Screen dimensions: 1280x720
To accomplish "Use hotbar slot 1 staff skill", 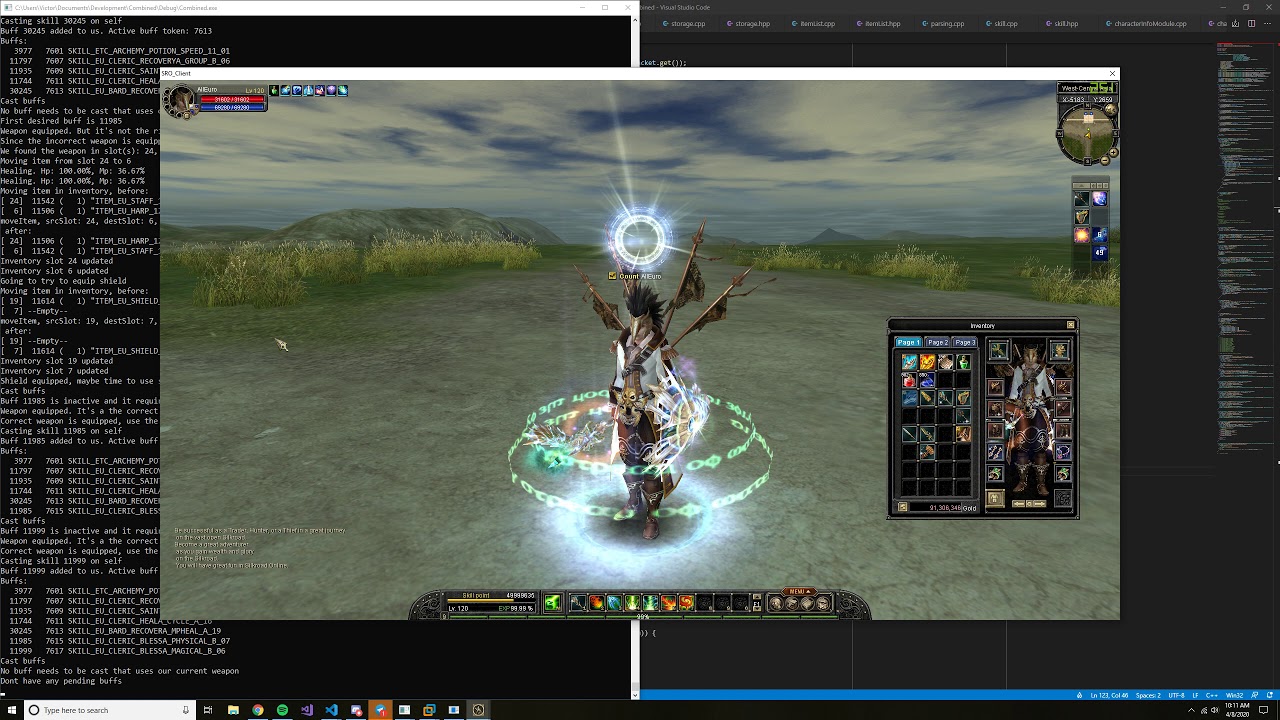I will click(x=578, y=603).
